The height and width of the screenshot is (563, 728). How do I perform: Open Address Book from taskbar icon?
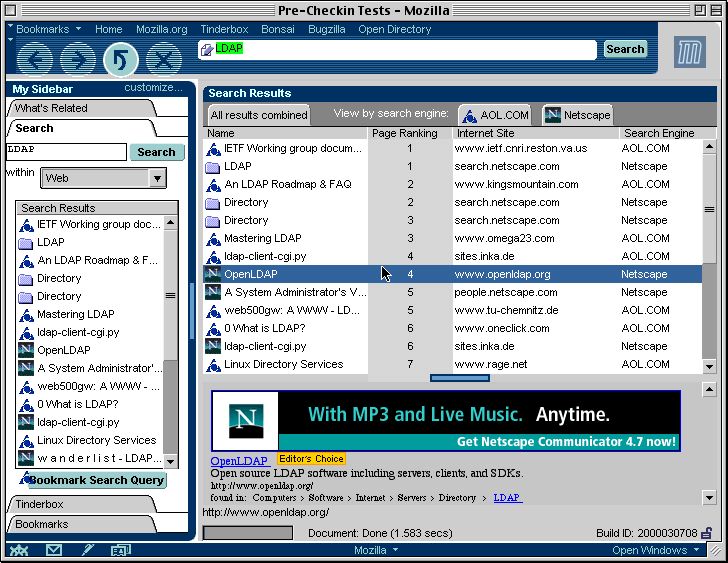120,550
